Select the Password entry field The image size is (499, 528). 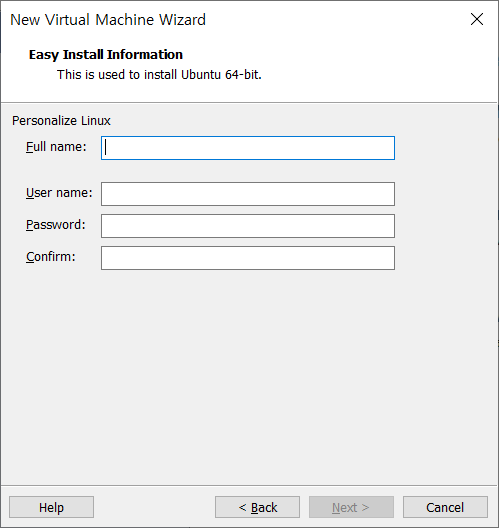(x=248, y=226)
